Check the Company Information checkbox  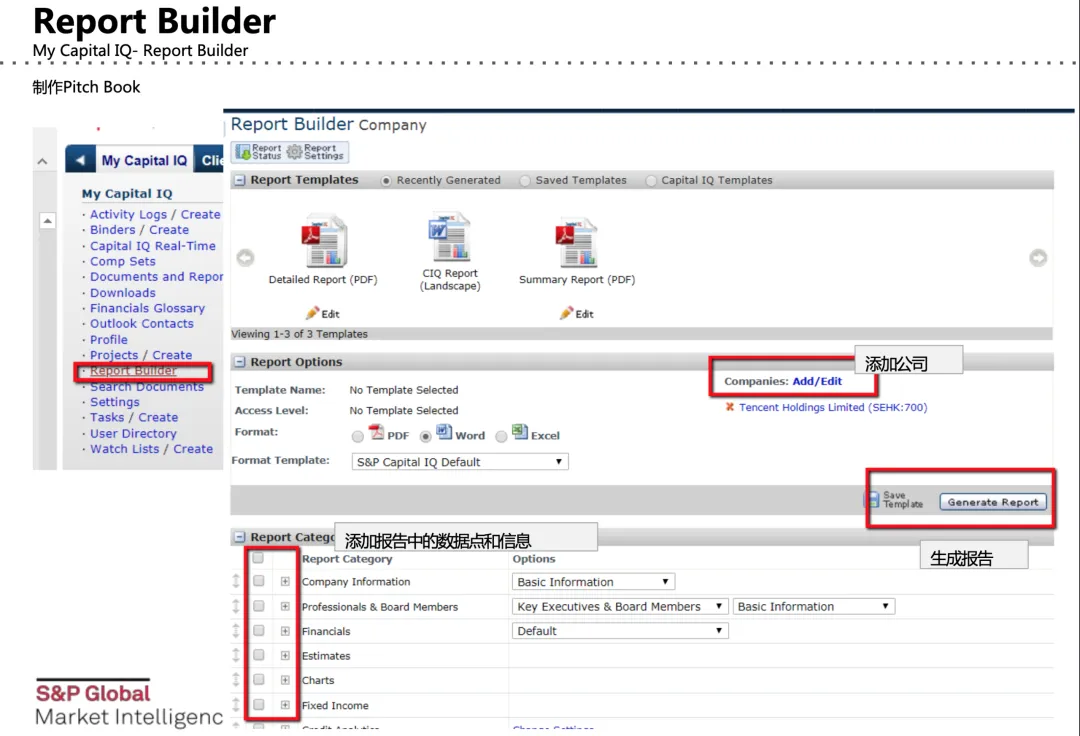(259, 581)
